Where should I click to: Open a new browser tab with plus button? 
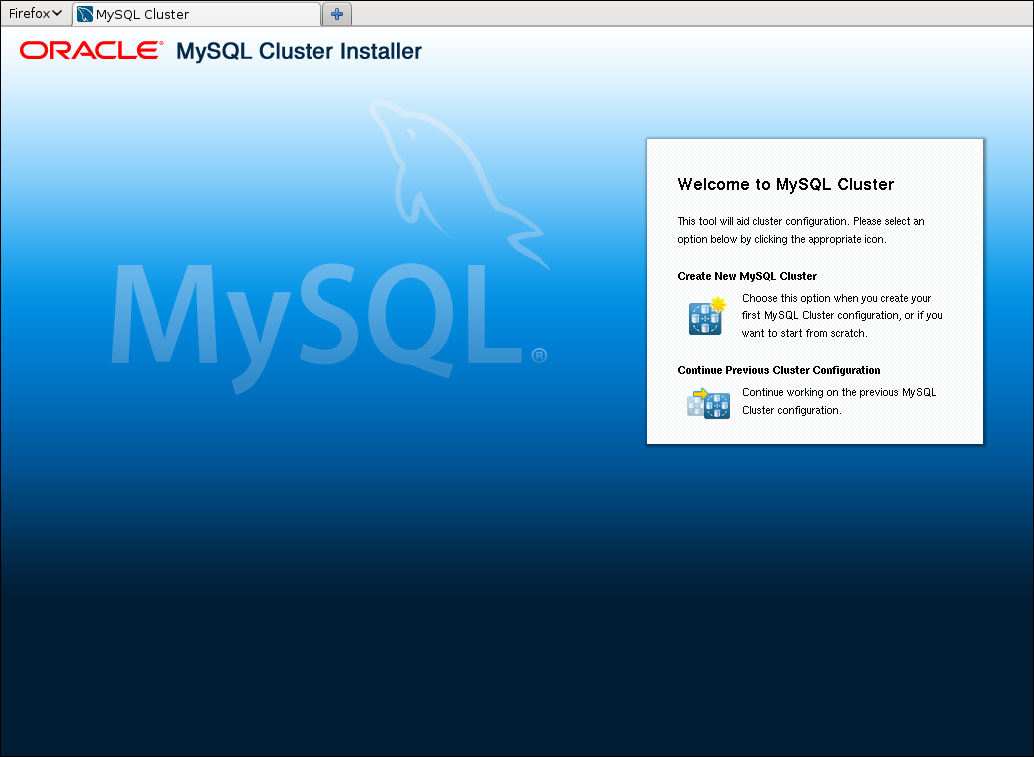[337, 14]
